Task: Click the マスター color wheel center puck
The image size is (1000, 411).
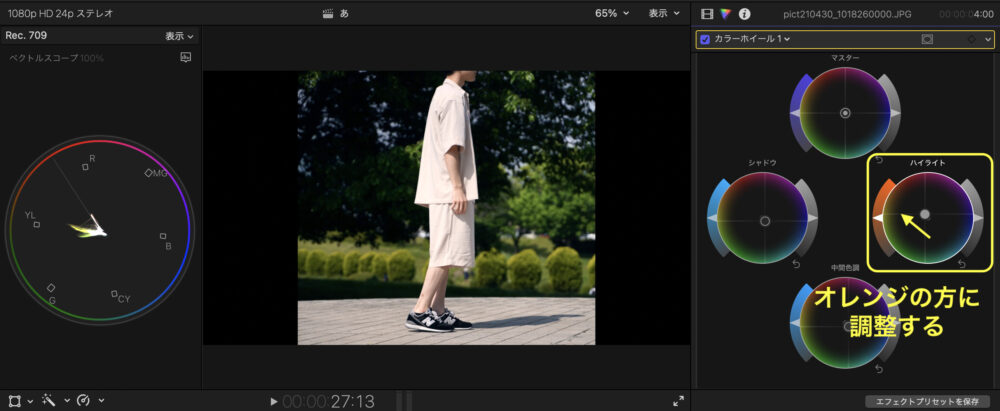Action: [x=845, y=114]
